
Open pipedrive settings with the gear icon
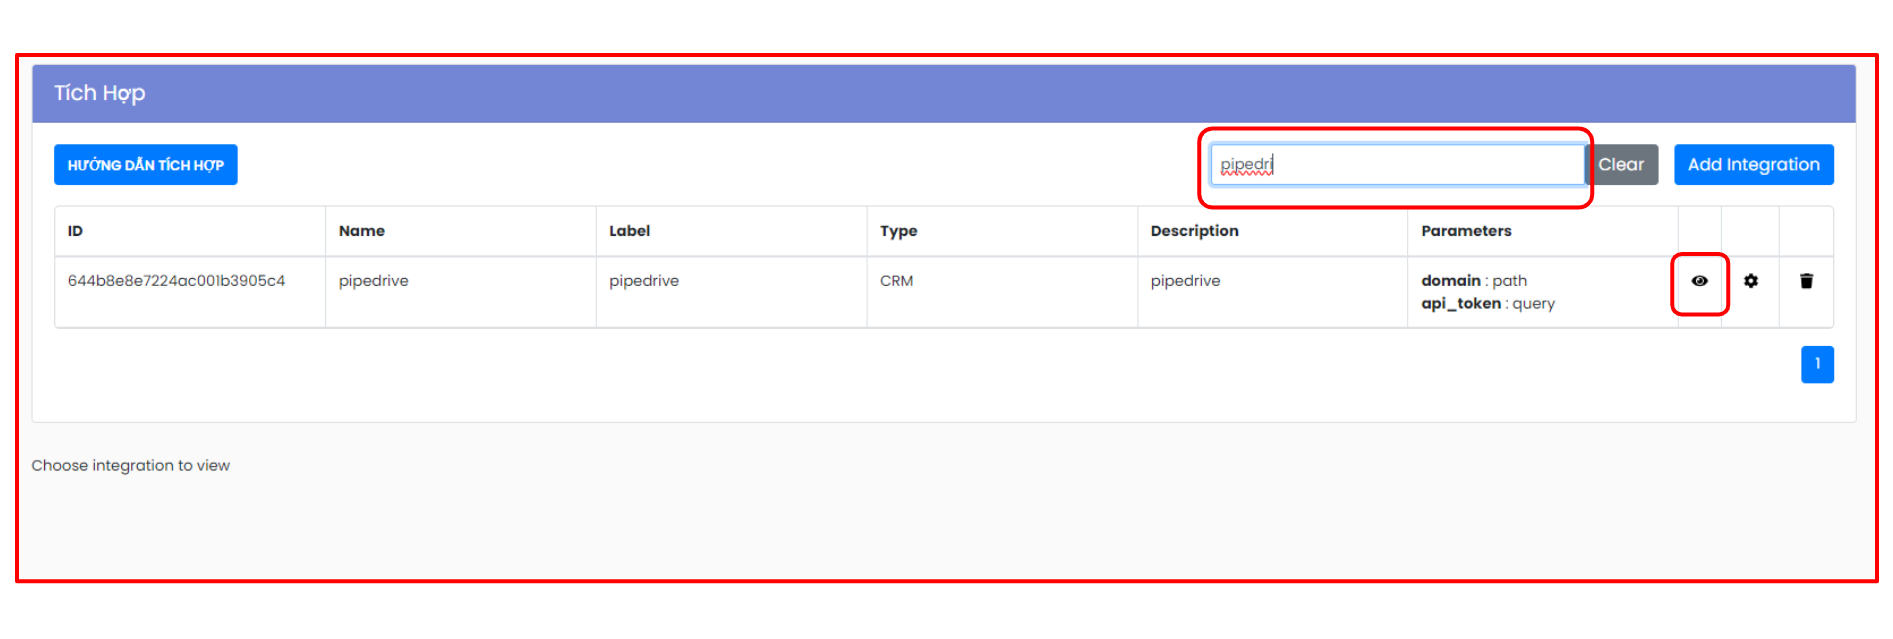[x=1750, y=281]
